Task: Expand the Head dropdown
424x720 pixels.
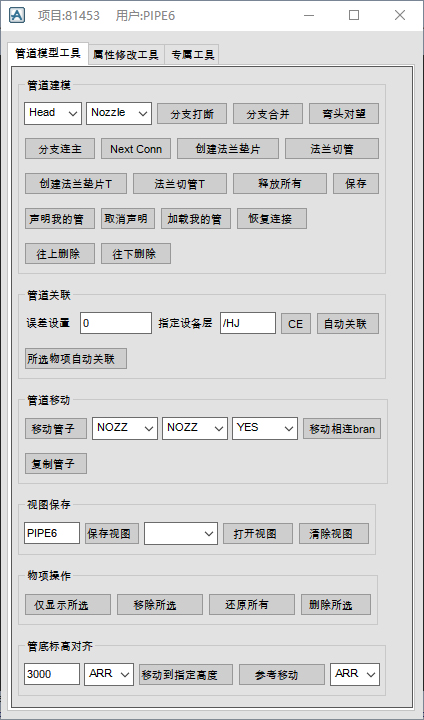Action: [x=53, y=113]
